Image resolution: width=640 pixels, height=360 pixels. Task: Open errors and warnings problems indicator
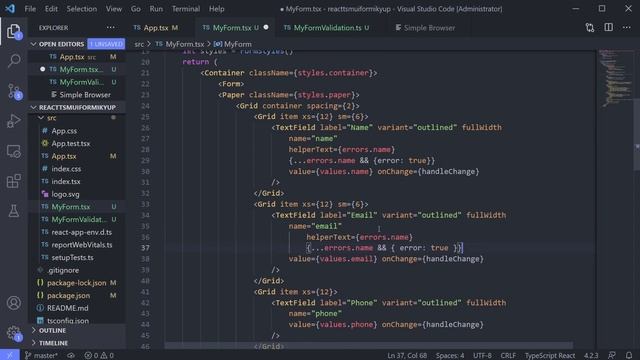[99, 356]
